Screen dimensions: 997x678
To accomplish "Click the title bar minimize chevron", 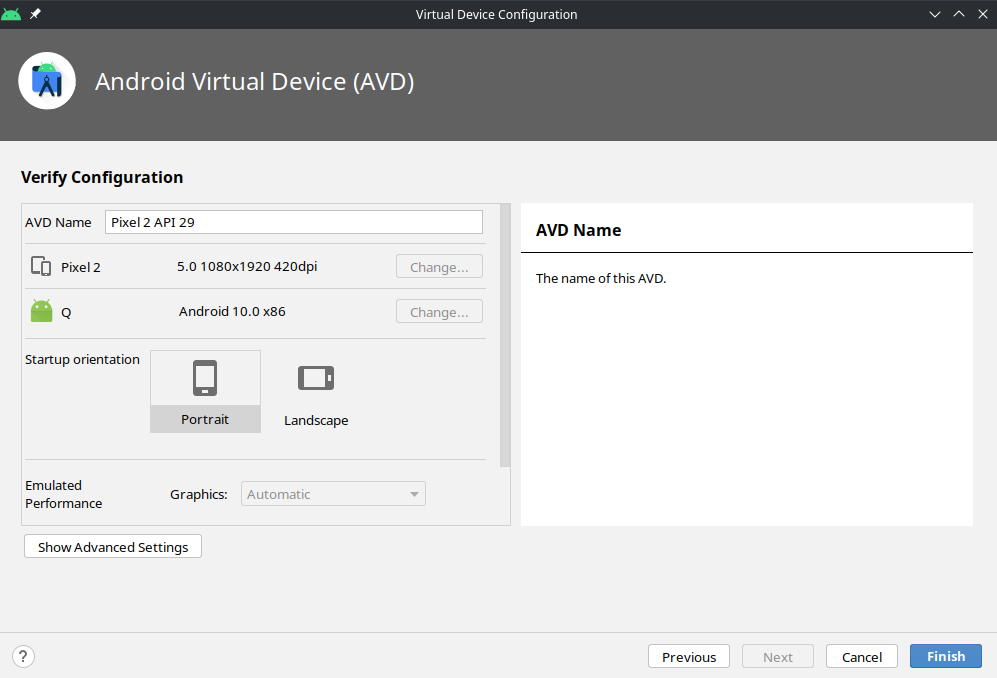I will tap(935, 14).
